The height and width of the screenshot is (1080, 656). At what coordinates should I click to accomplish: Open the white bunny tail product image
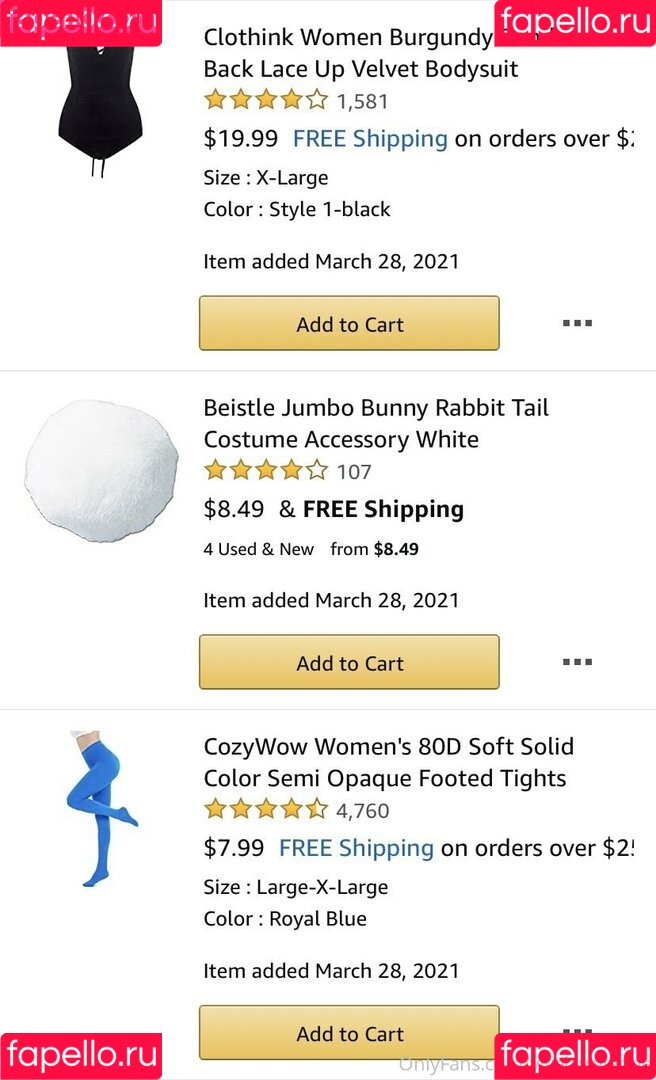(x=100, y=470)
